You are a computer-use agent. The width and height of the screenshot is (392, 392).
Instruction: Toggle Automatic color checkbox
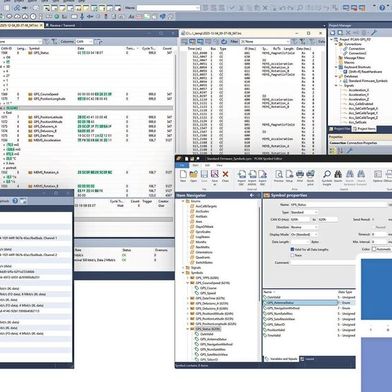click(374, 249)
